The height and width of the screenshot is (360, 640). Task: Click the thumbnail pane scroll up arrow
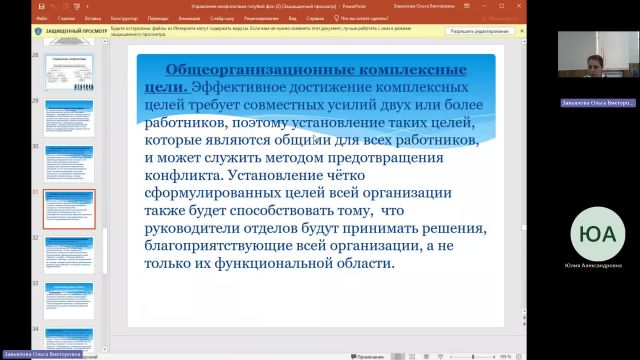[x=105, y=41]
